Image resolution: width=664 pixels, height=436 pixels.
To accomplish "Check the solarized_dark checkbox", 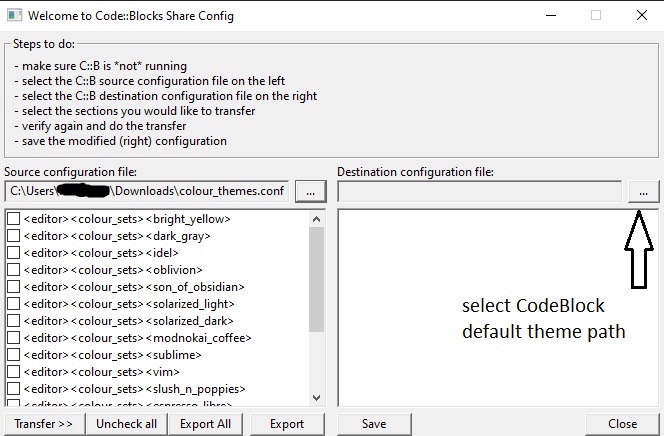I will click(14, 320).
